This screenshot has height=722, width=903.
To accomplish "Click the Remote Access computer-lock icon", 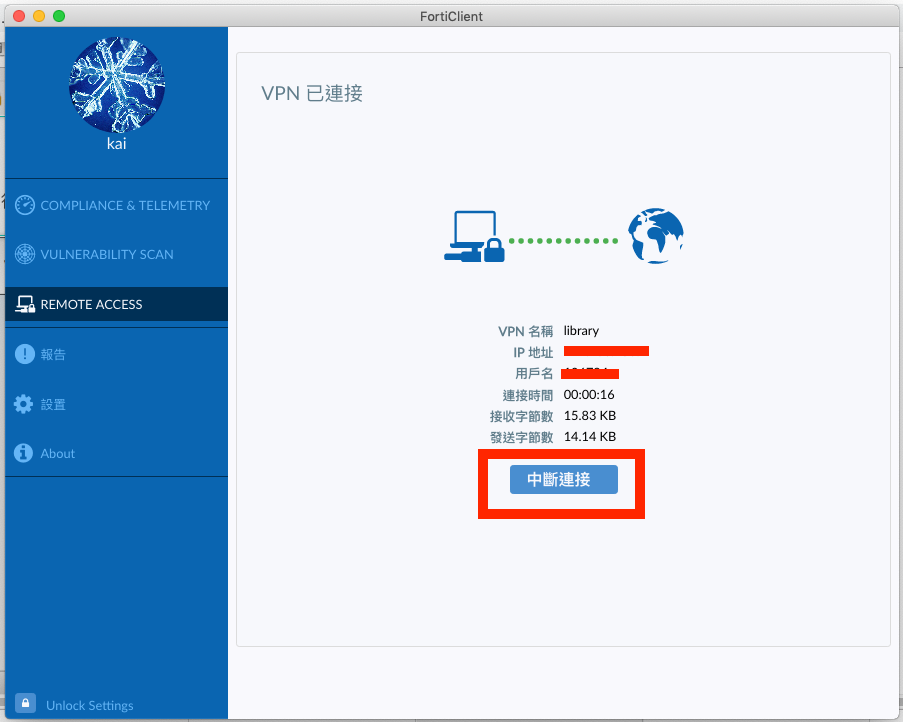I will [x=25, y=304].
